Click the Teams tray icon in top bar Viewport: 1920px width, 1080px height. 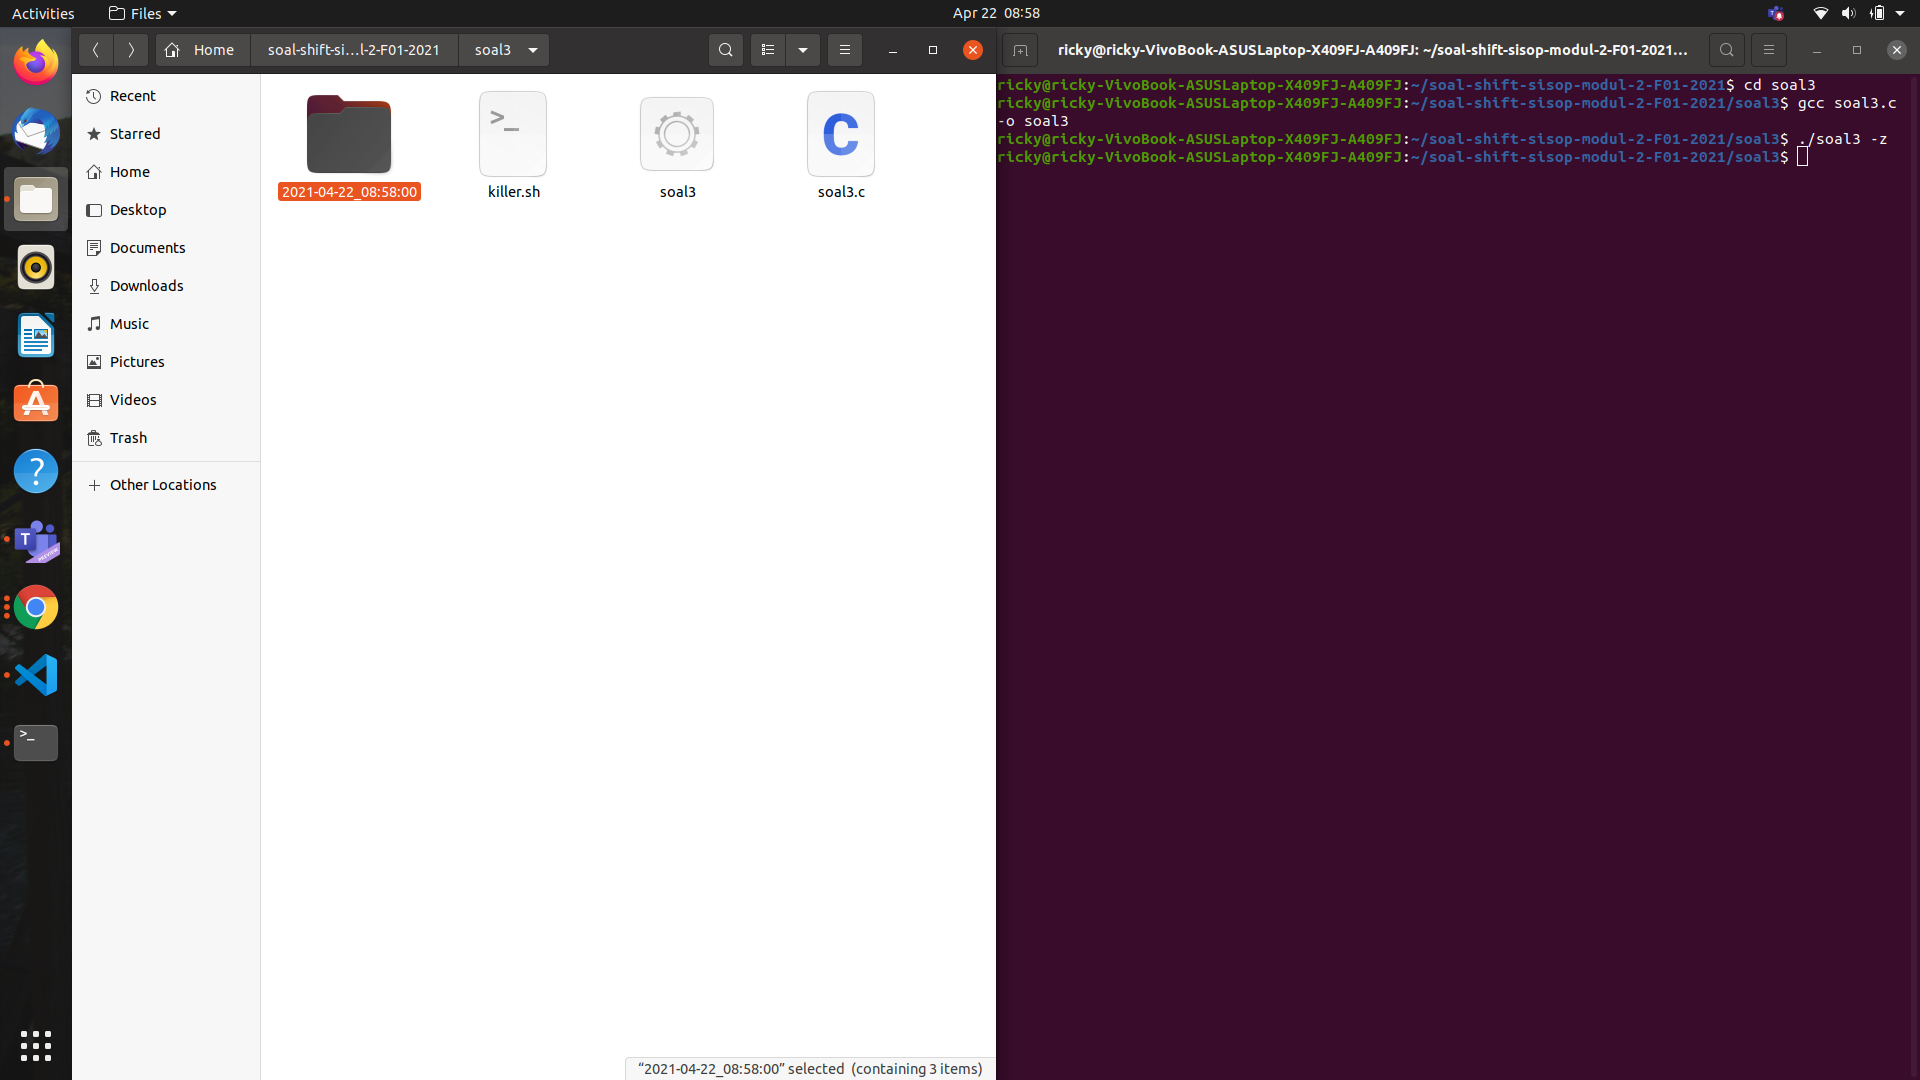click(1776, 13)
